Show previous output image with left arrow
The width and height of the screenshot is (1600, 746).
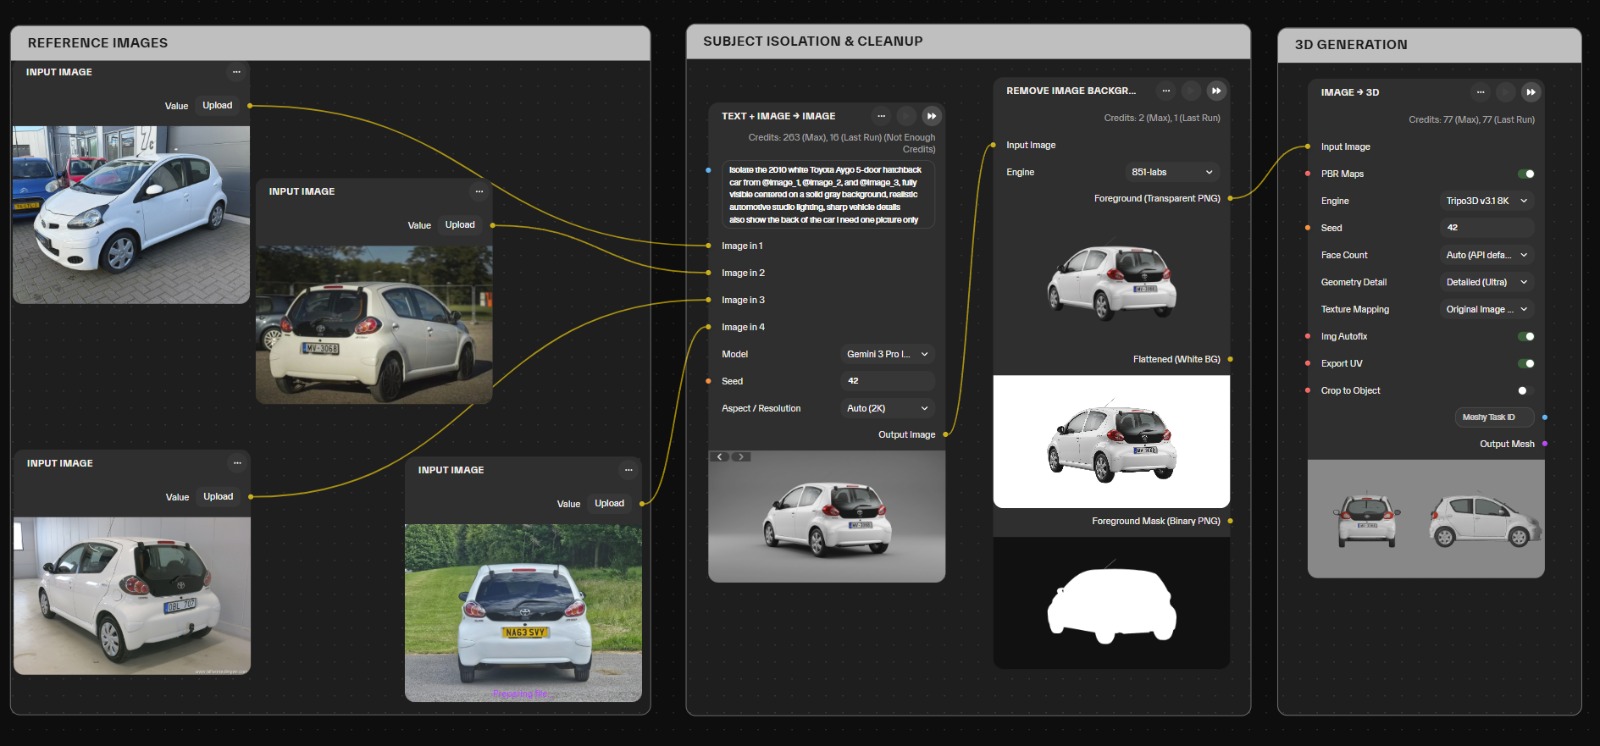point(721,457)
